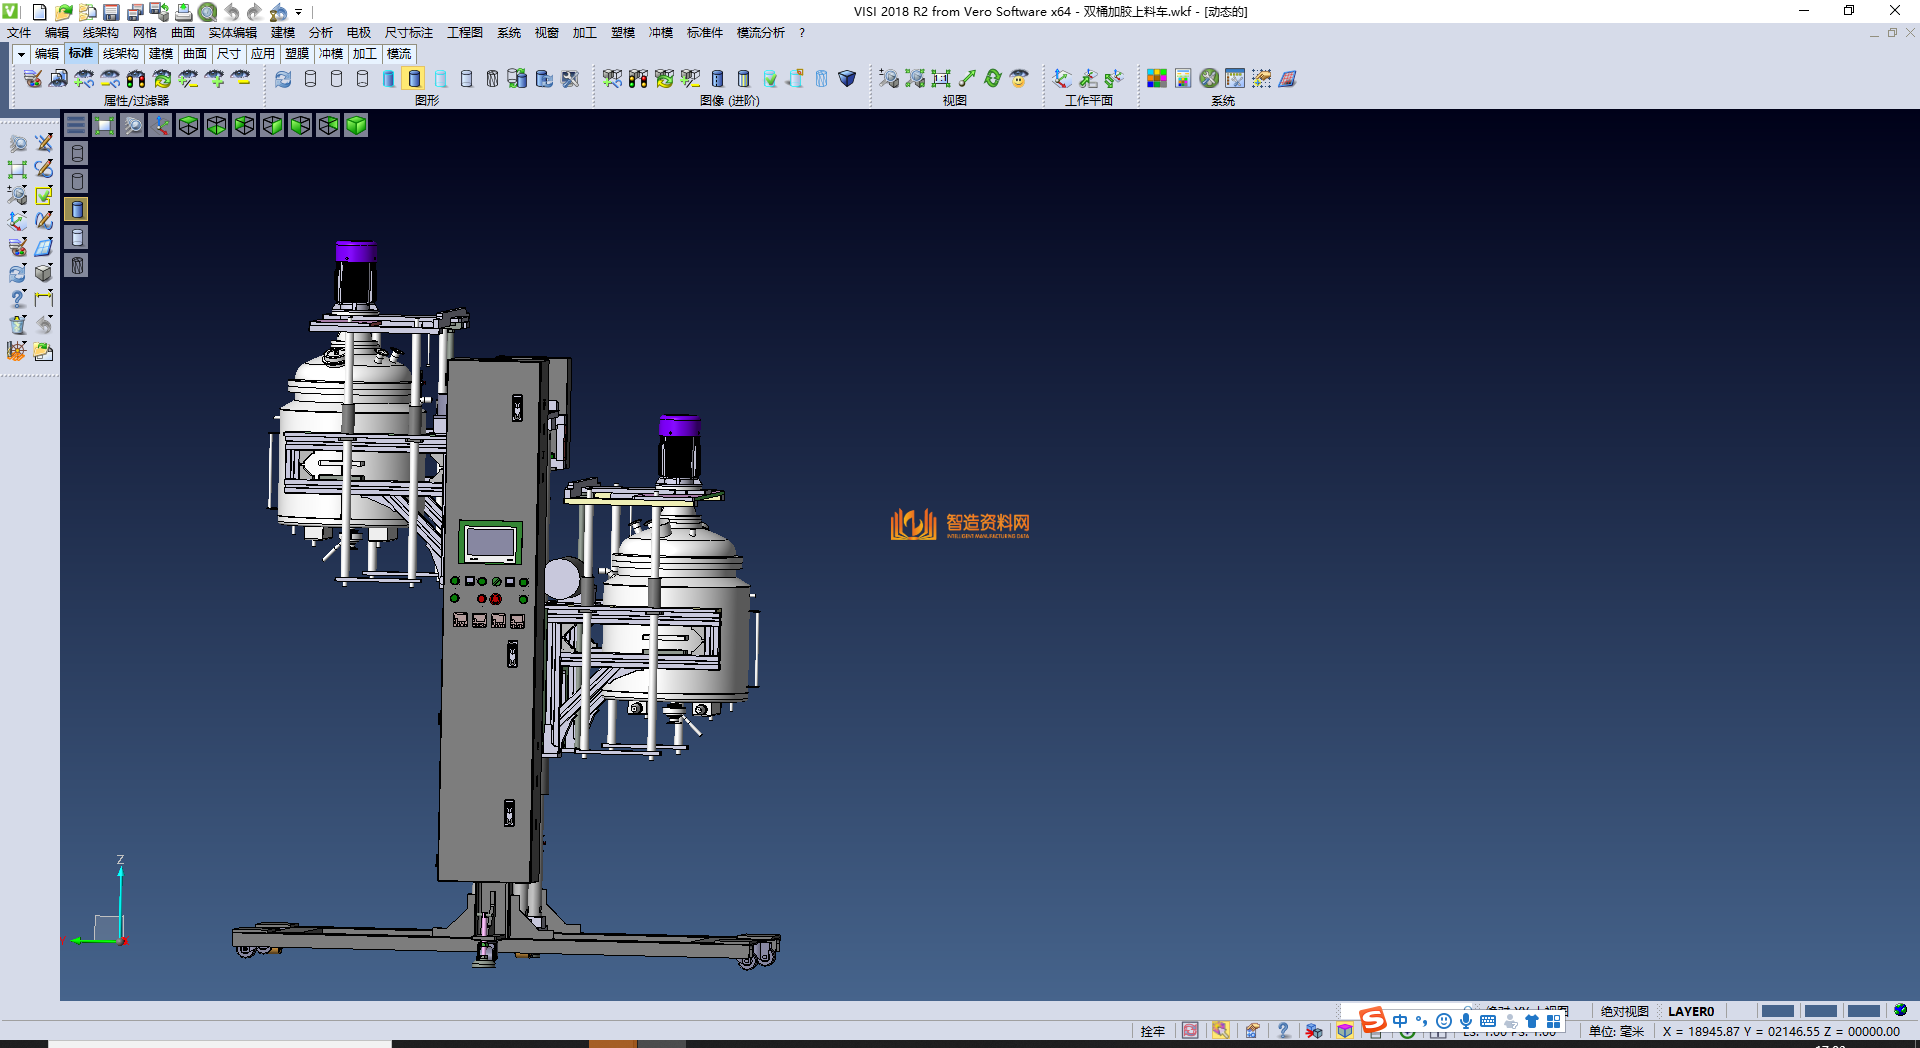The image size is (1920, 1048).
Task: Click the solid green cube view icon
Action: 356,125
